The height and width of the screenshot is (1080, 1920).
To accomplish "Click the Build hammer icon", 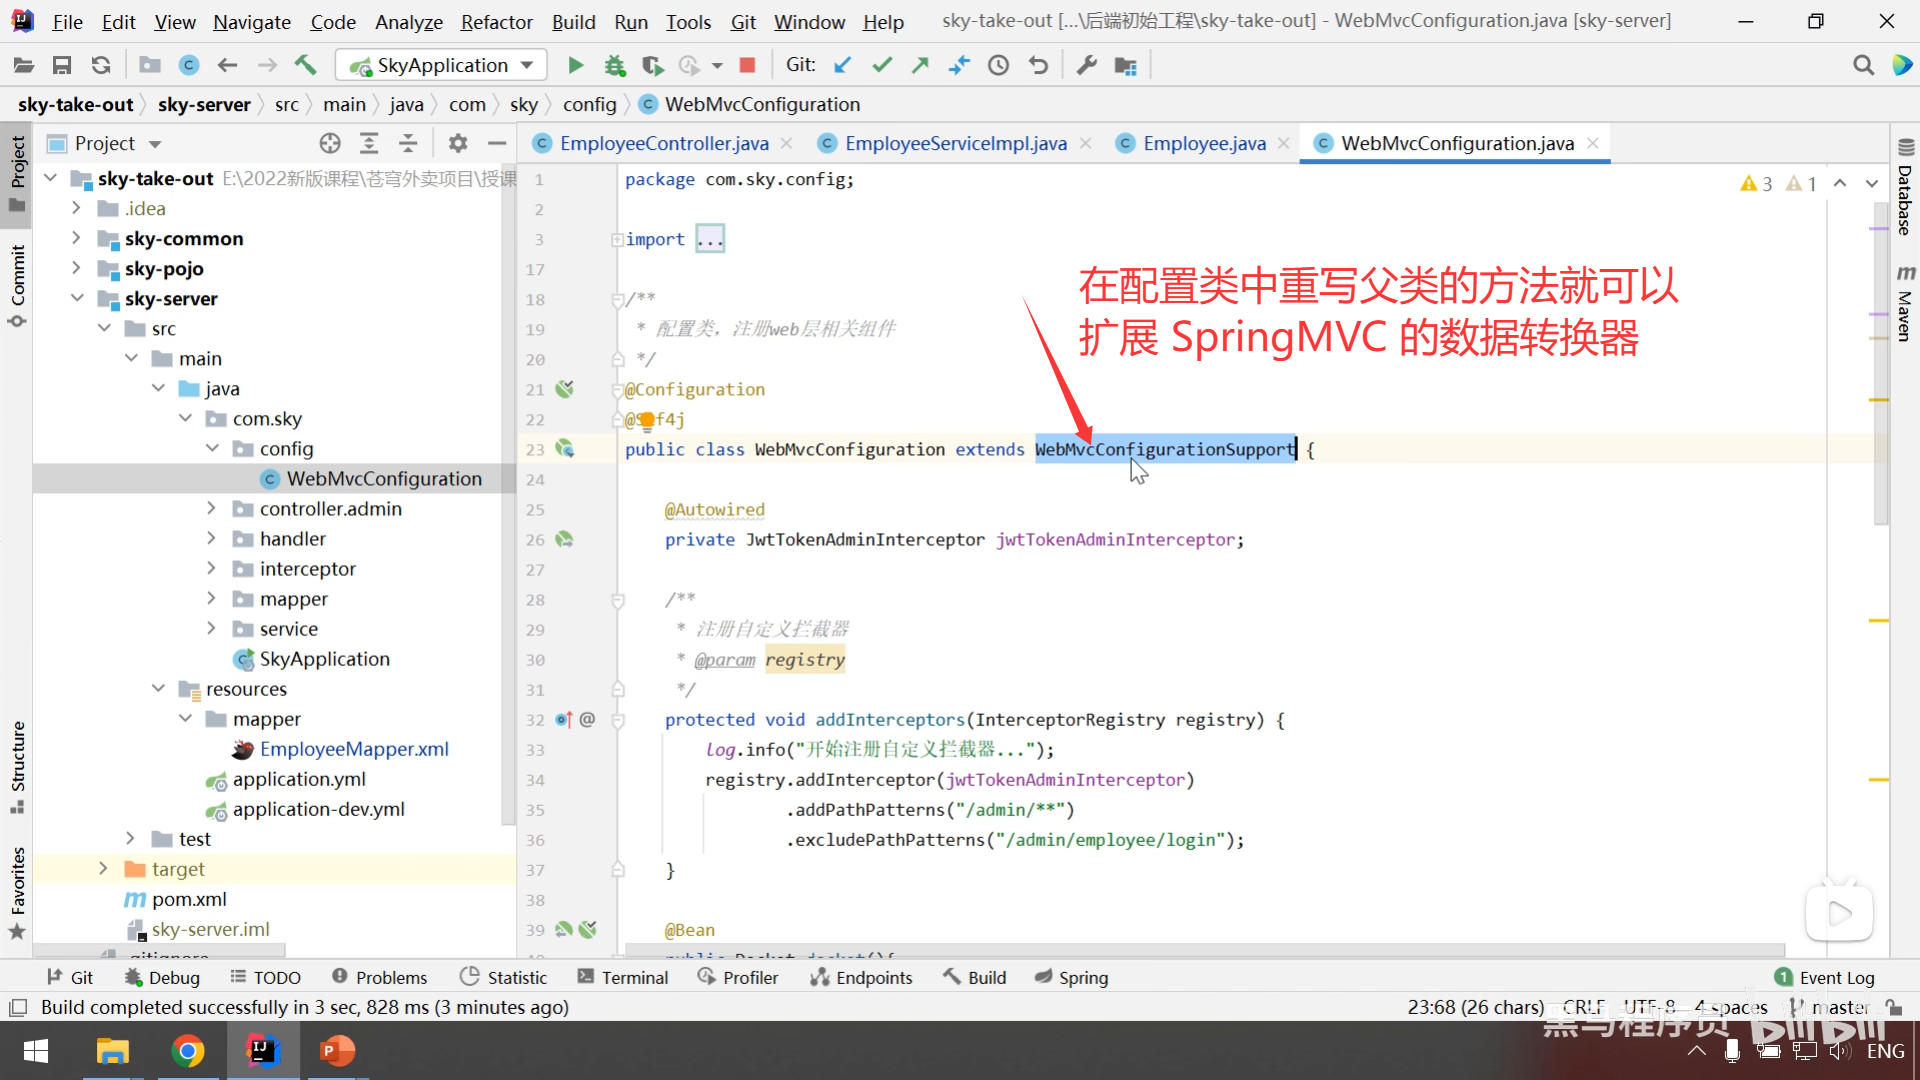I will [305, 65].
